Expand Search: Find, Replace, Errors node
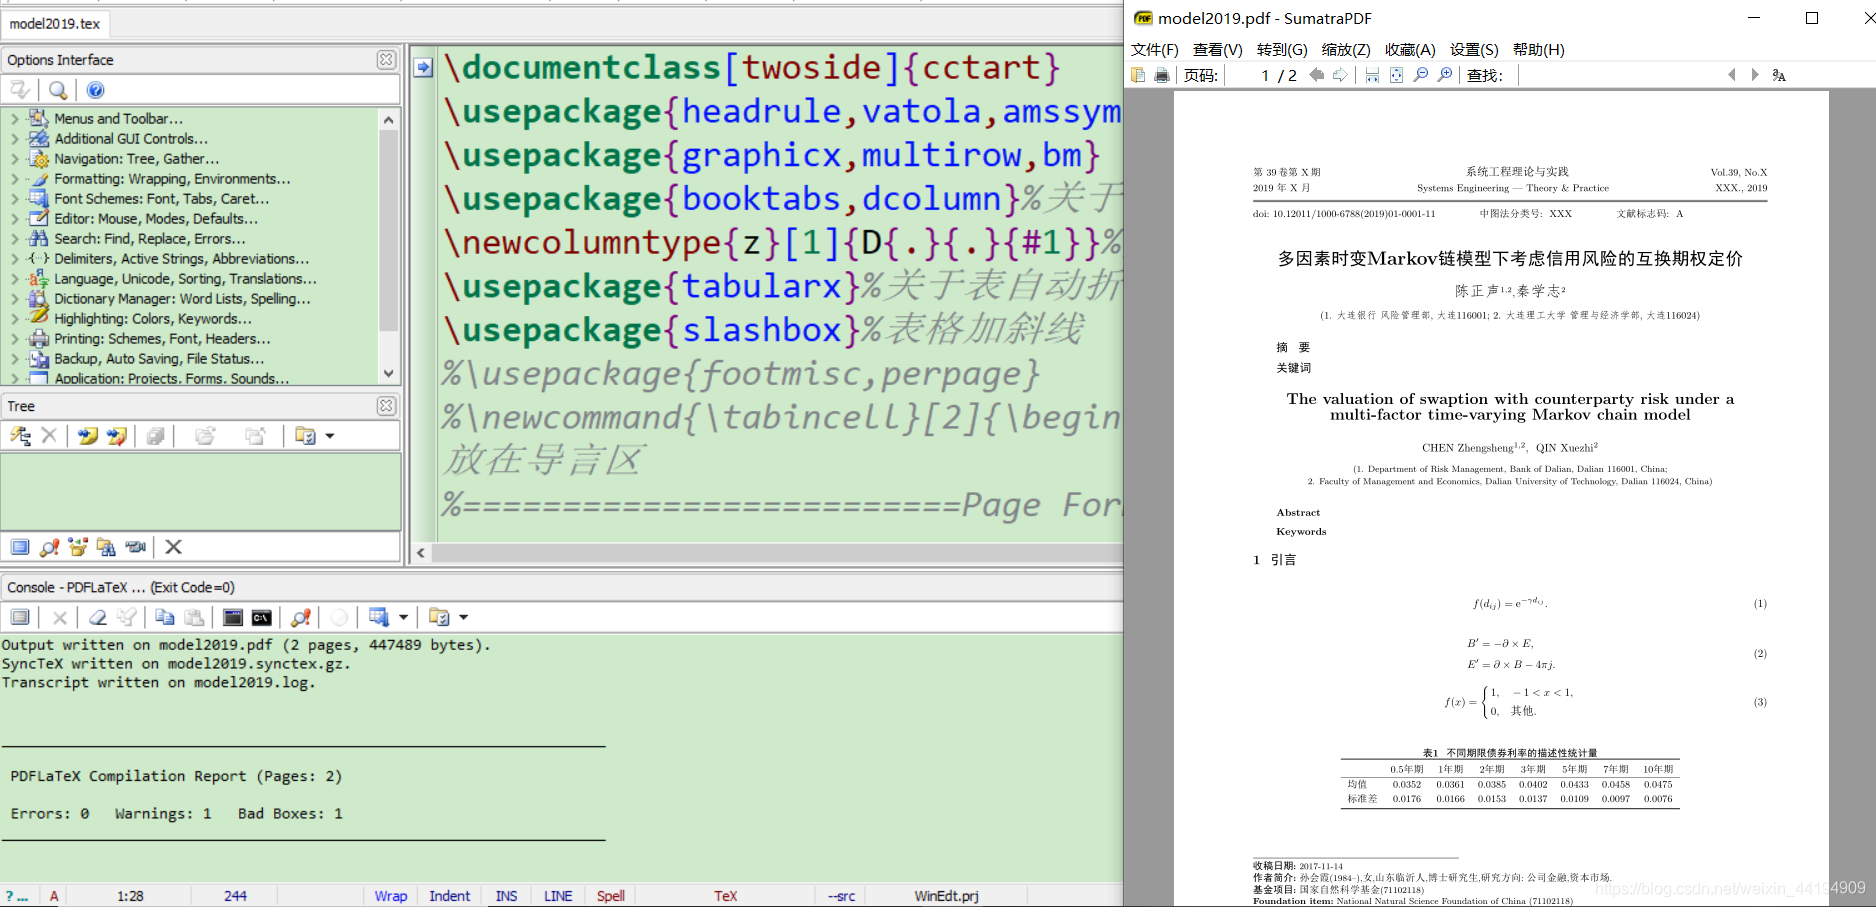This screenshot has width=1876, height=907. click(x=14, y=239)
